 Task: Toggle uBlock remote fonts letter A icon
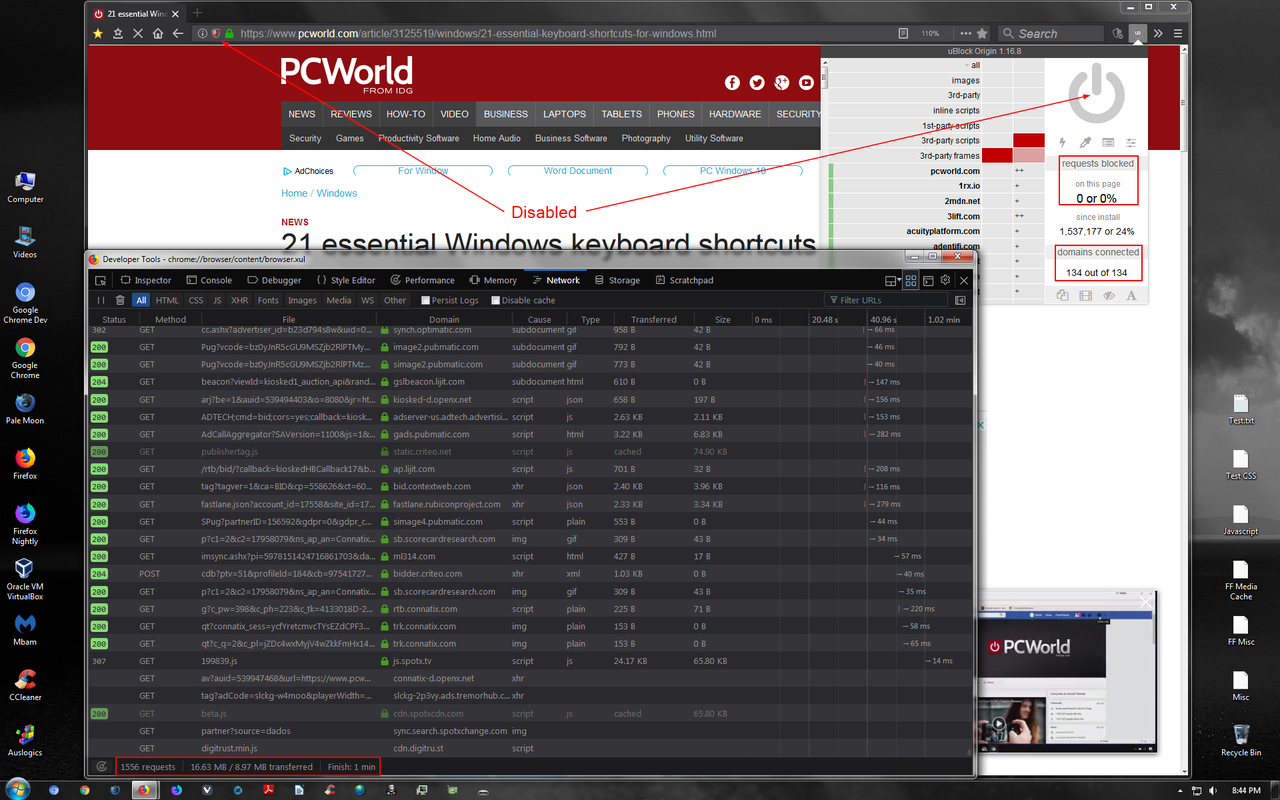[x=1131, y=295]
